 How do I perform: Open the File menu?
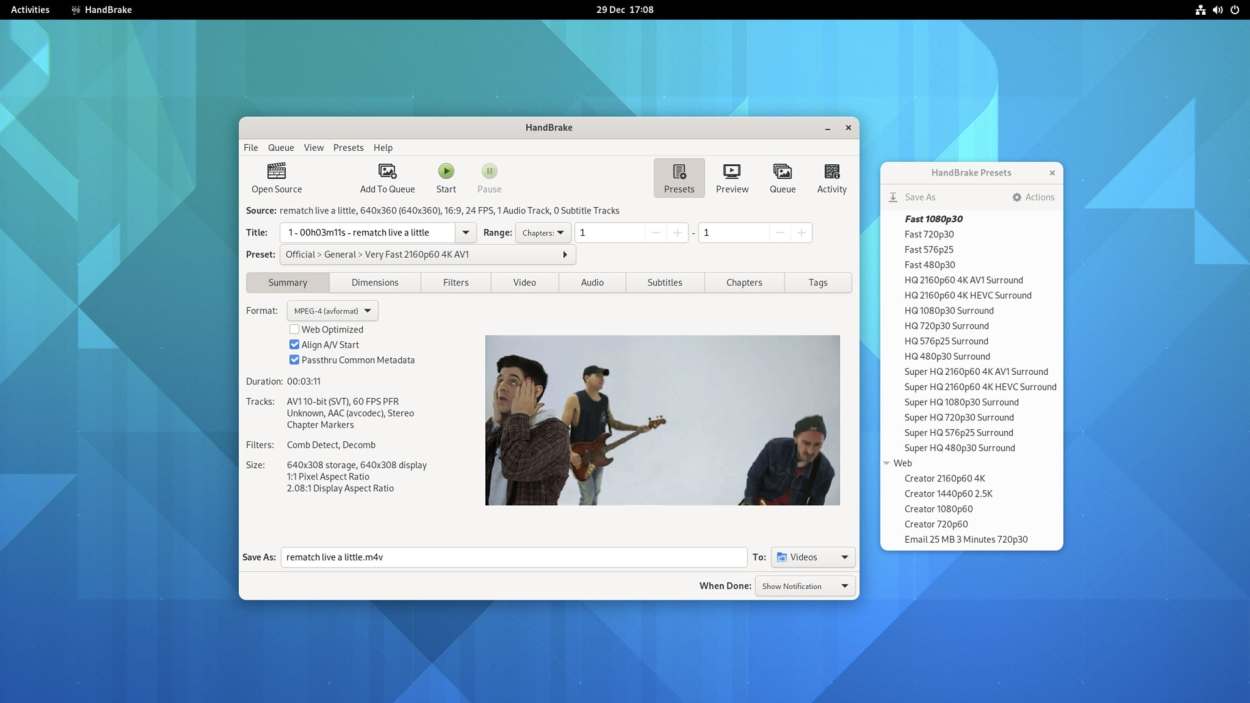[251, 148]
